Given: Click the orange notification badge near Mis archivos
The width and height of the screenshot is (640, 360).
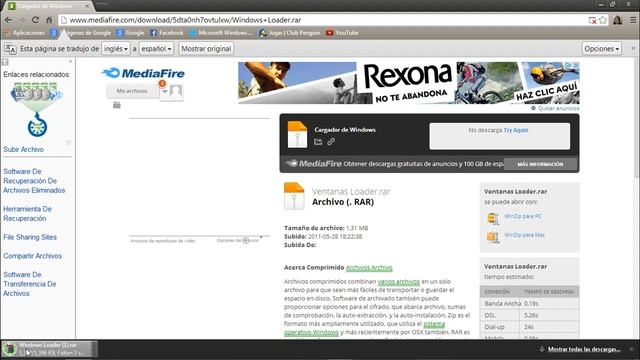Looking at the screenshot, I should coord(162,84).
